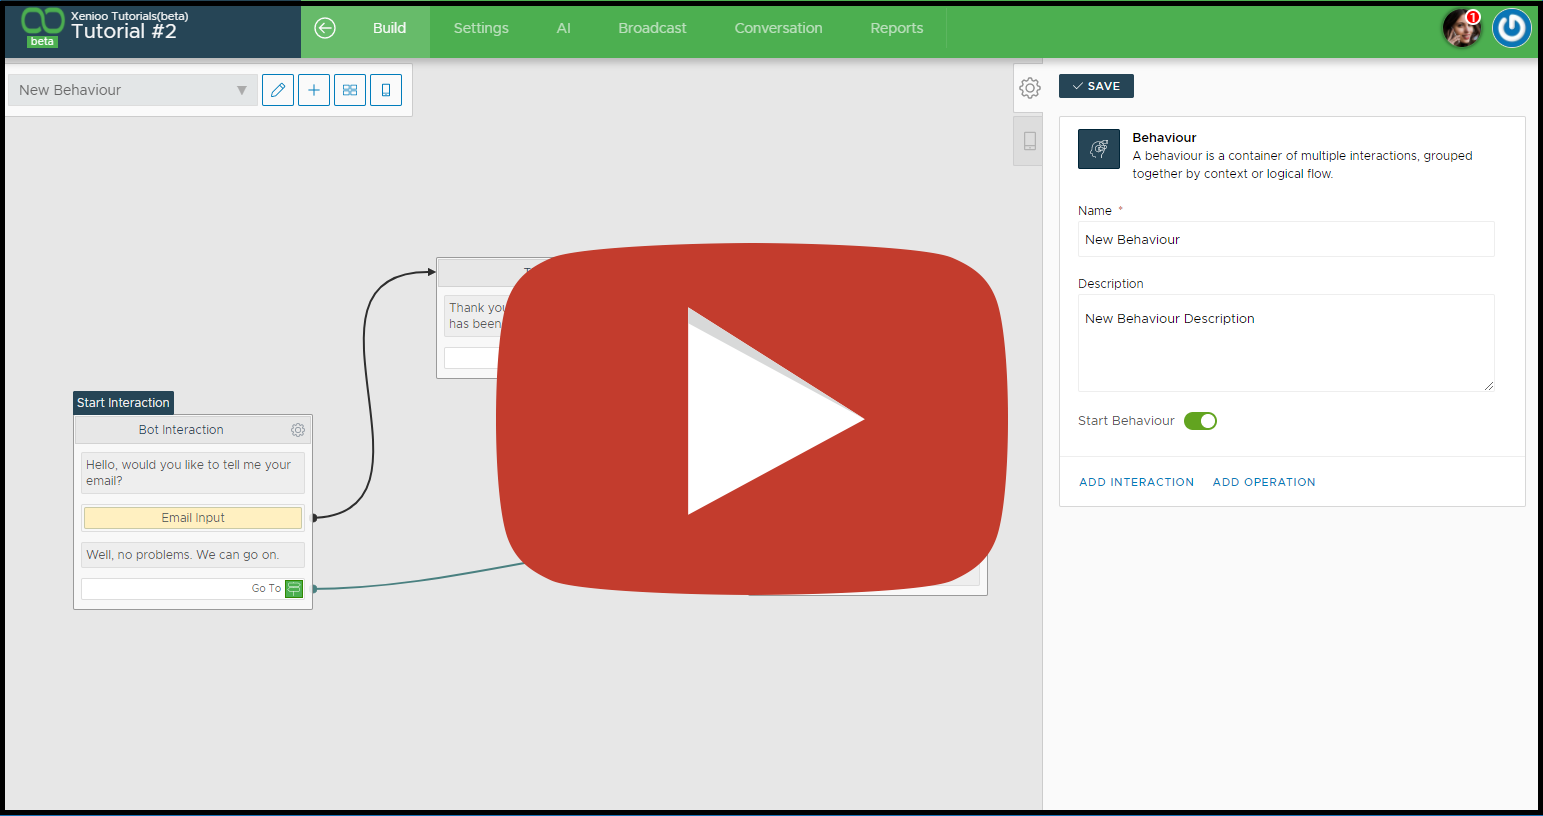The width and height of the screenshot is (1543, 816).
Task: Click the Tutorial #2 title
Action: pos(124,32)
